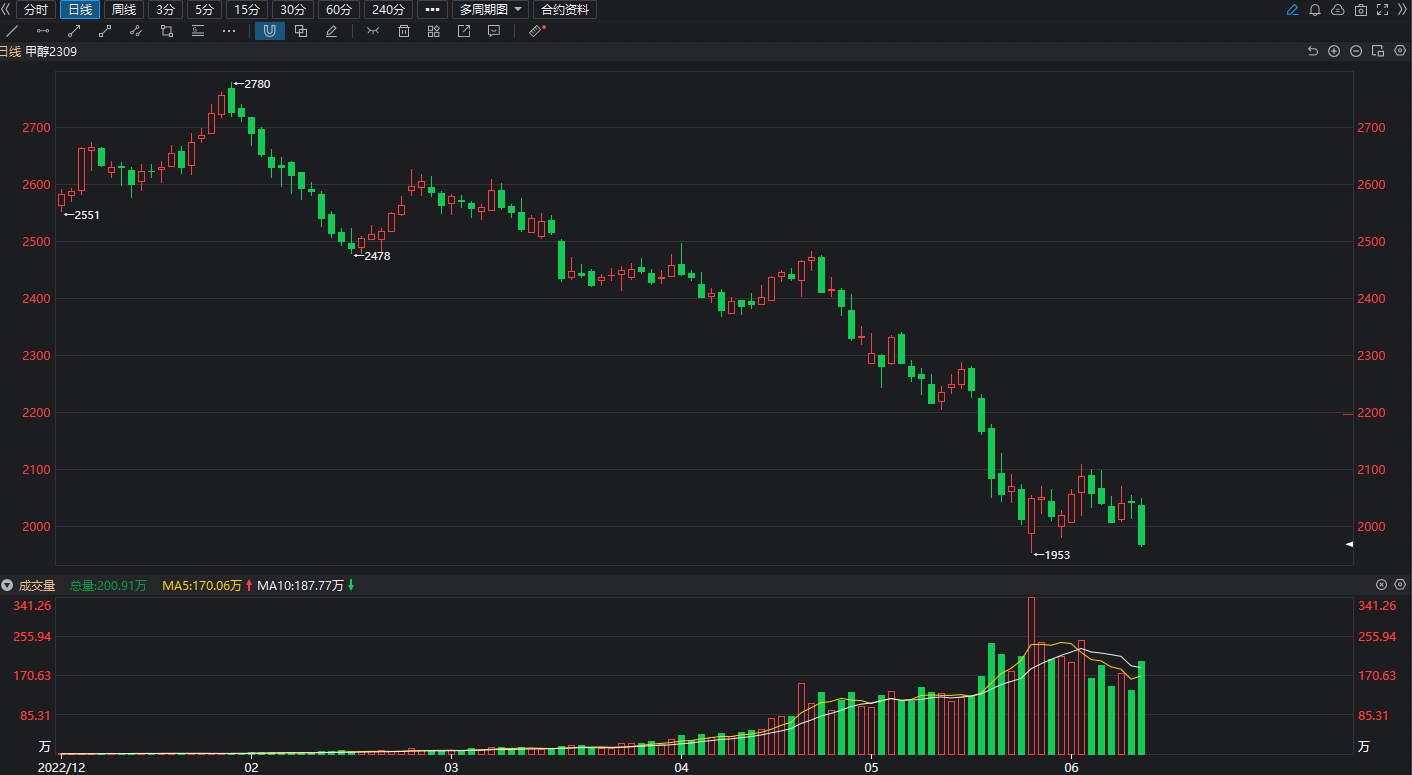
Task: Take a chart screenshot with camera icon
Action: pyautogui.click(x=1361, y=10)
